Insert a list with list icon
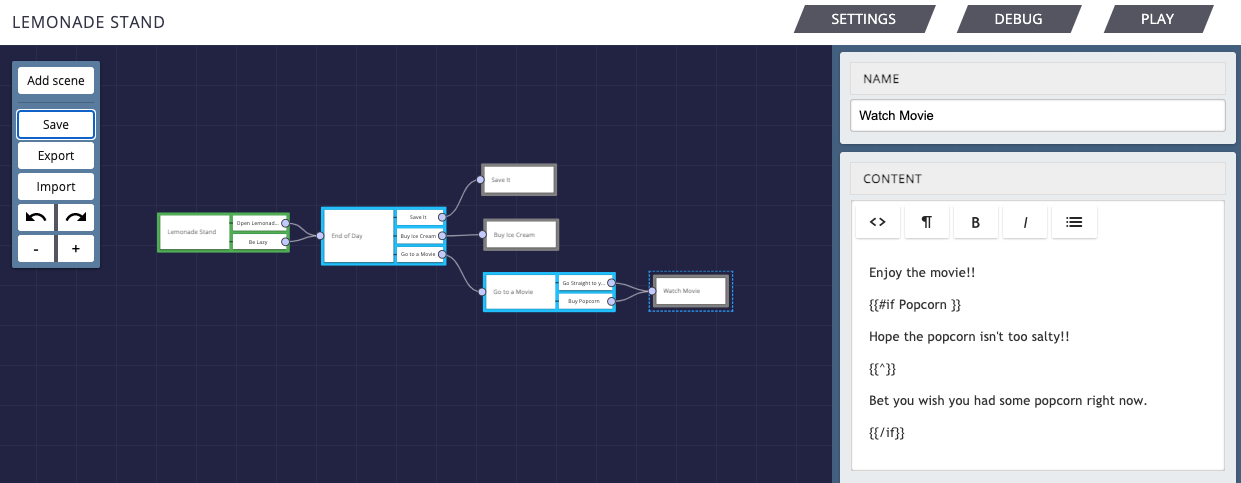 [1074, 222]
